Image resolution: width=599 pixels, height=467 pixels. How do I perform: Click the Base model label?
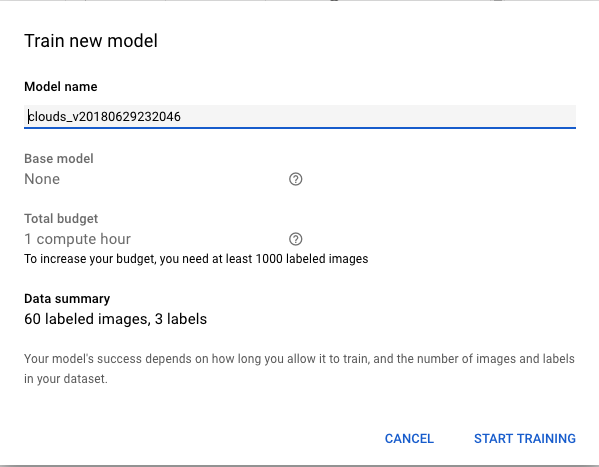[59, 159]
